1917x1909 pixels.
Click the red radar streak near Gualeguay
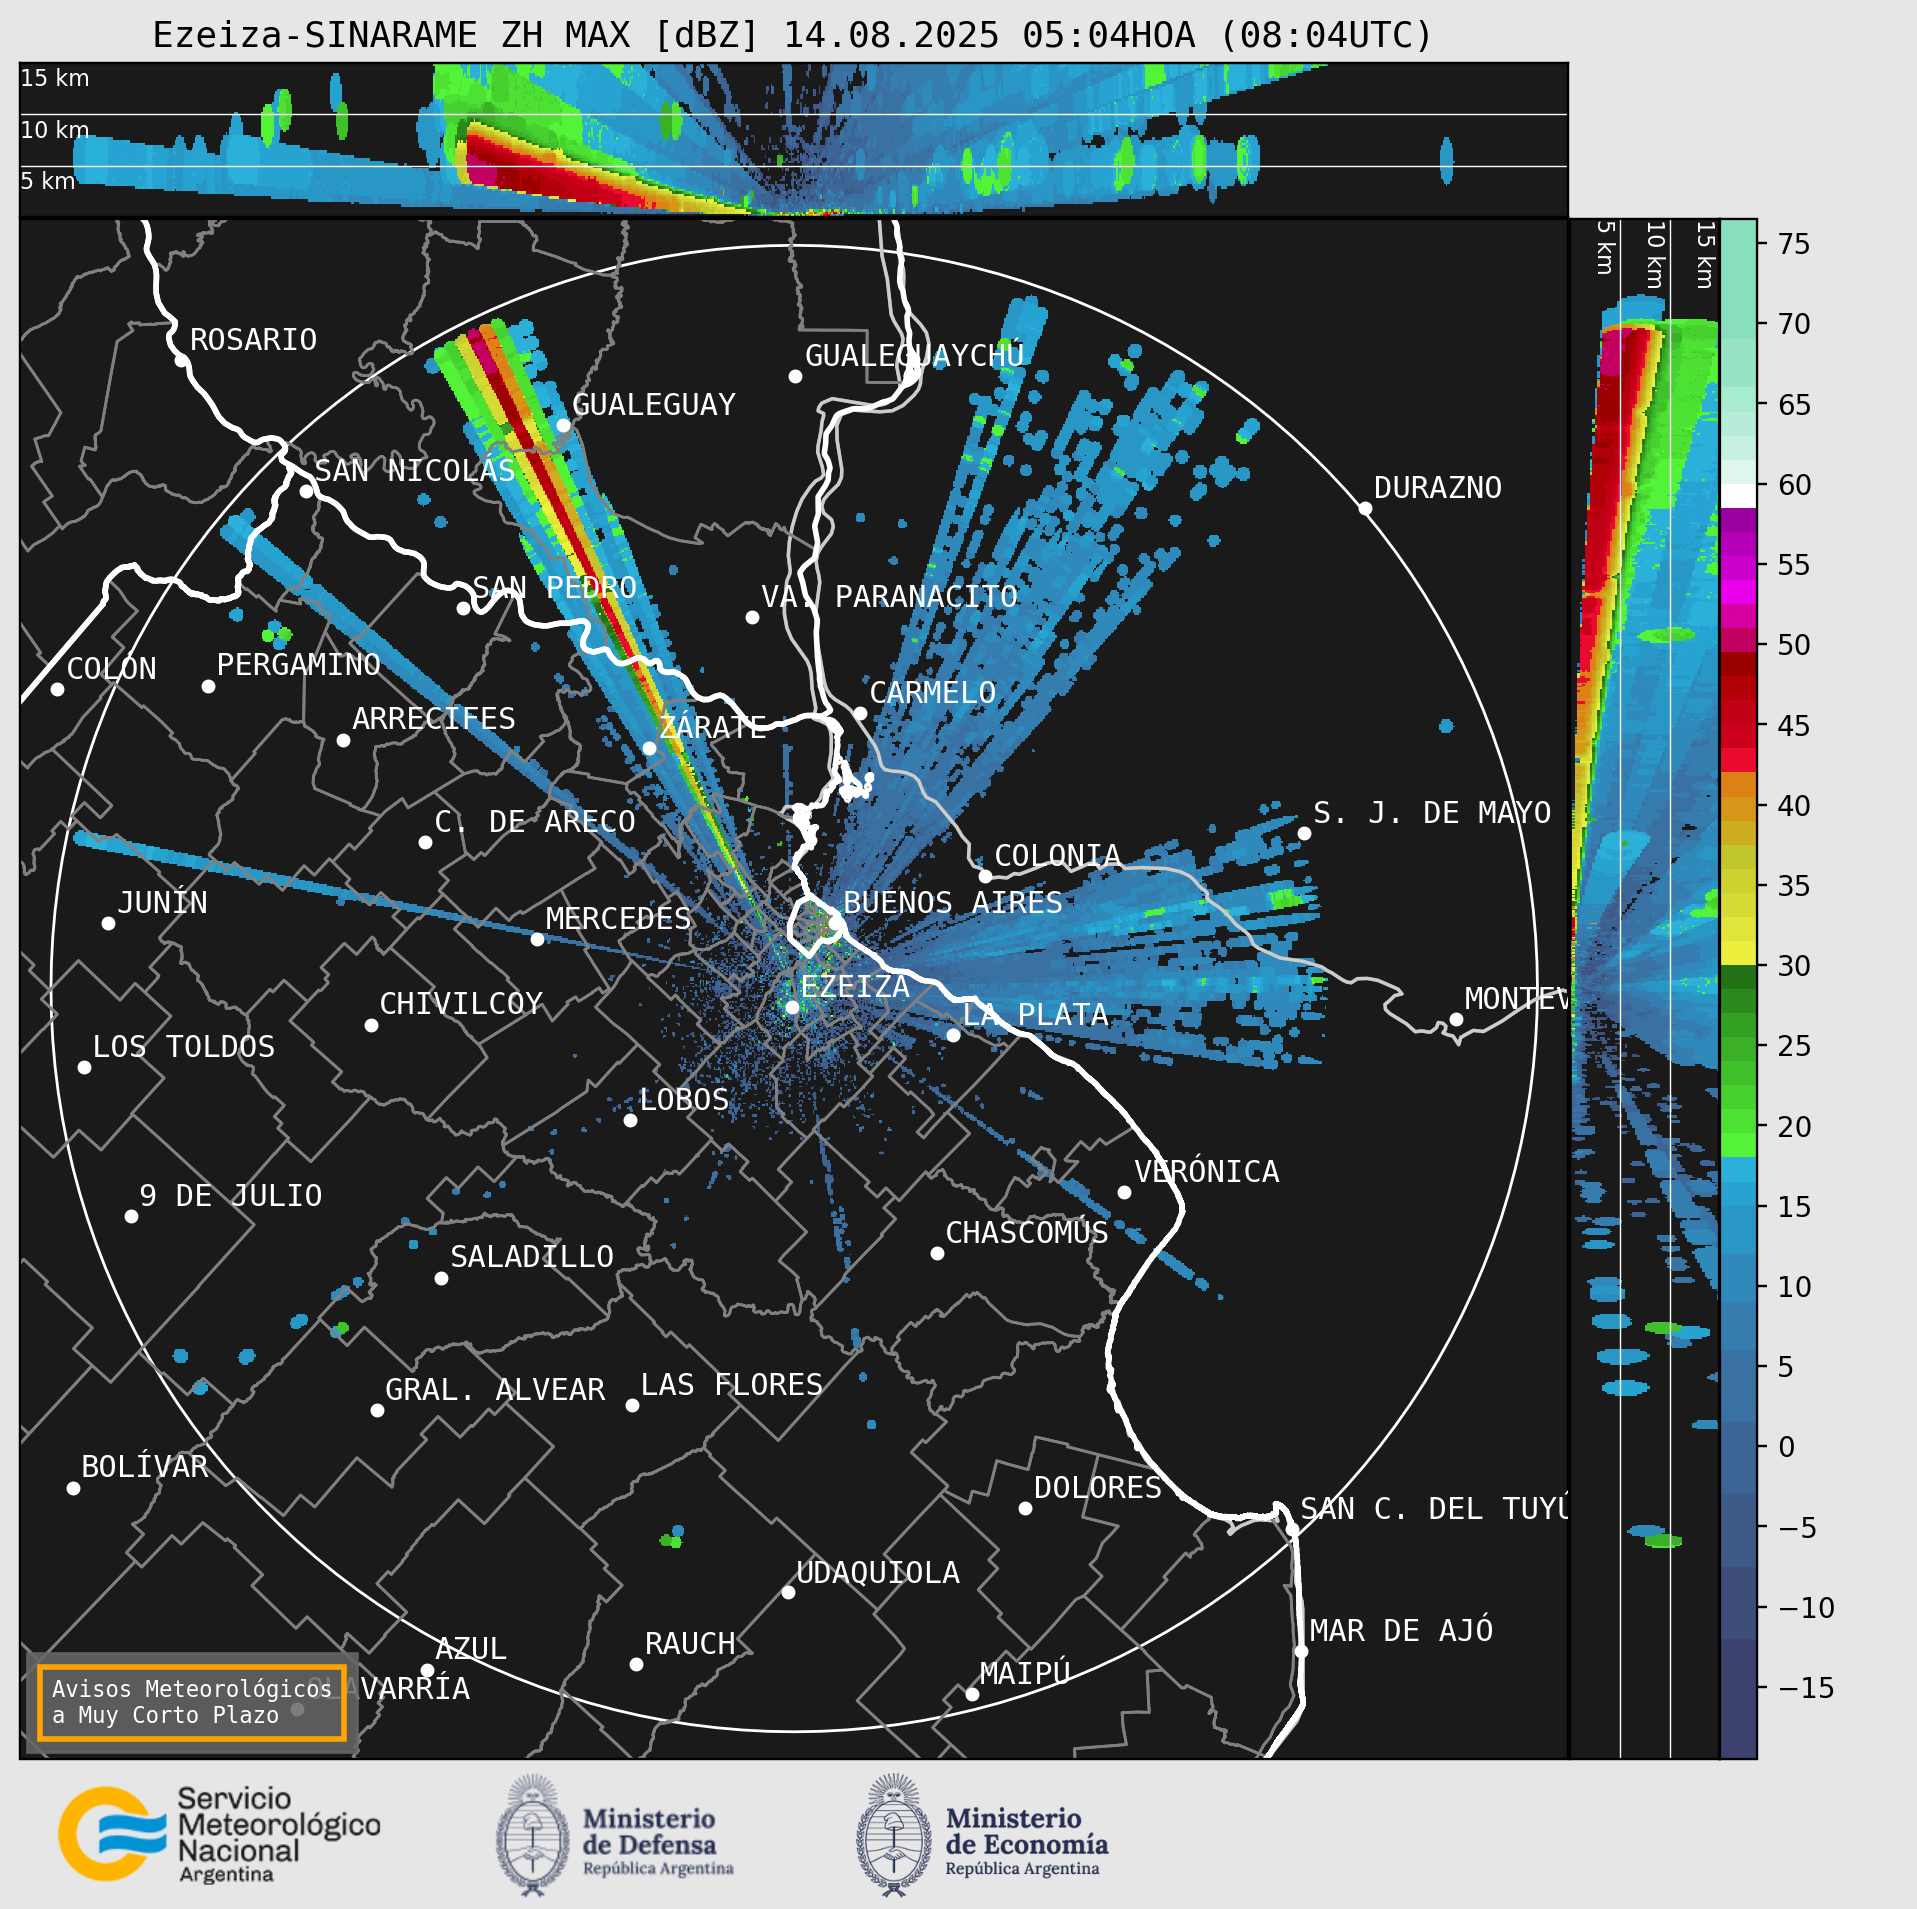[560, 510]
